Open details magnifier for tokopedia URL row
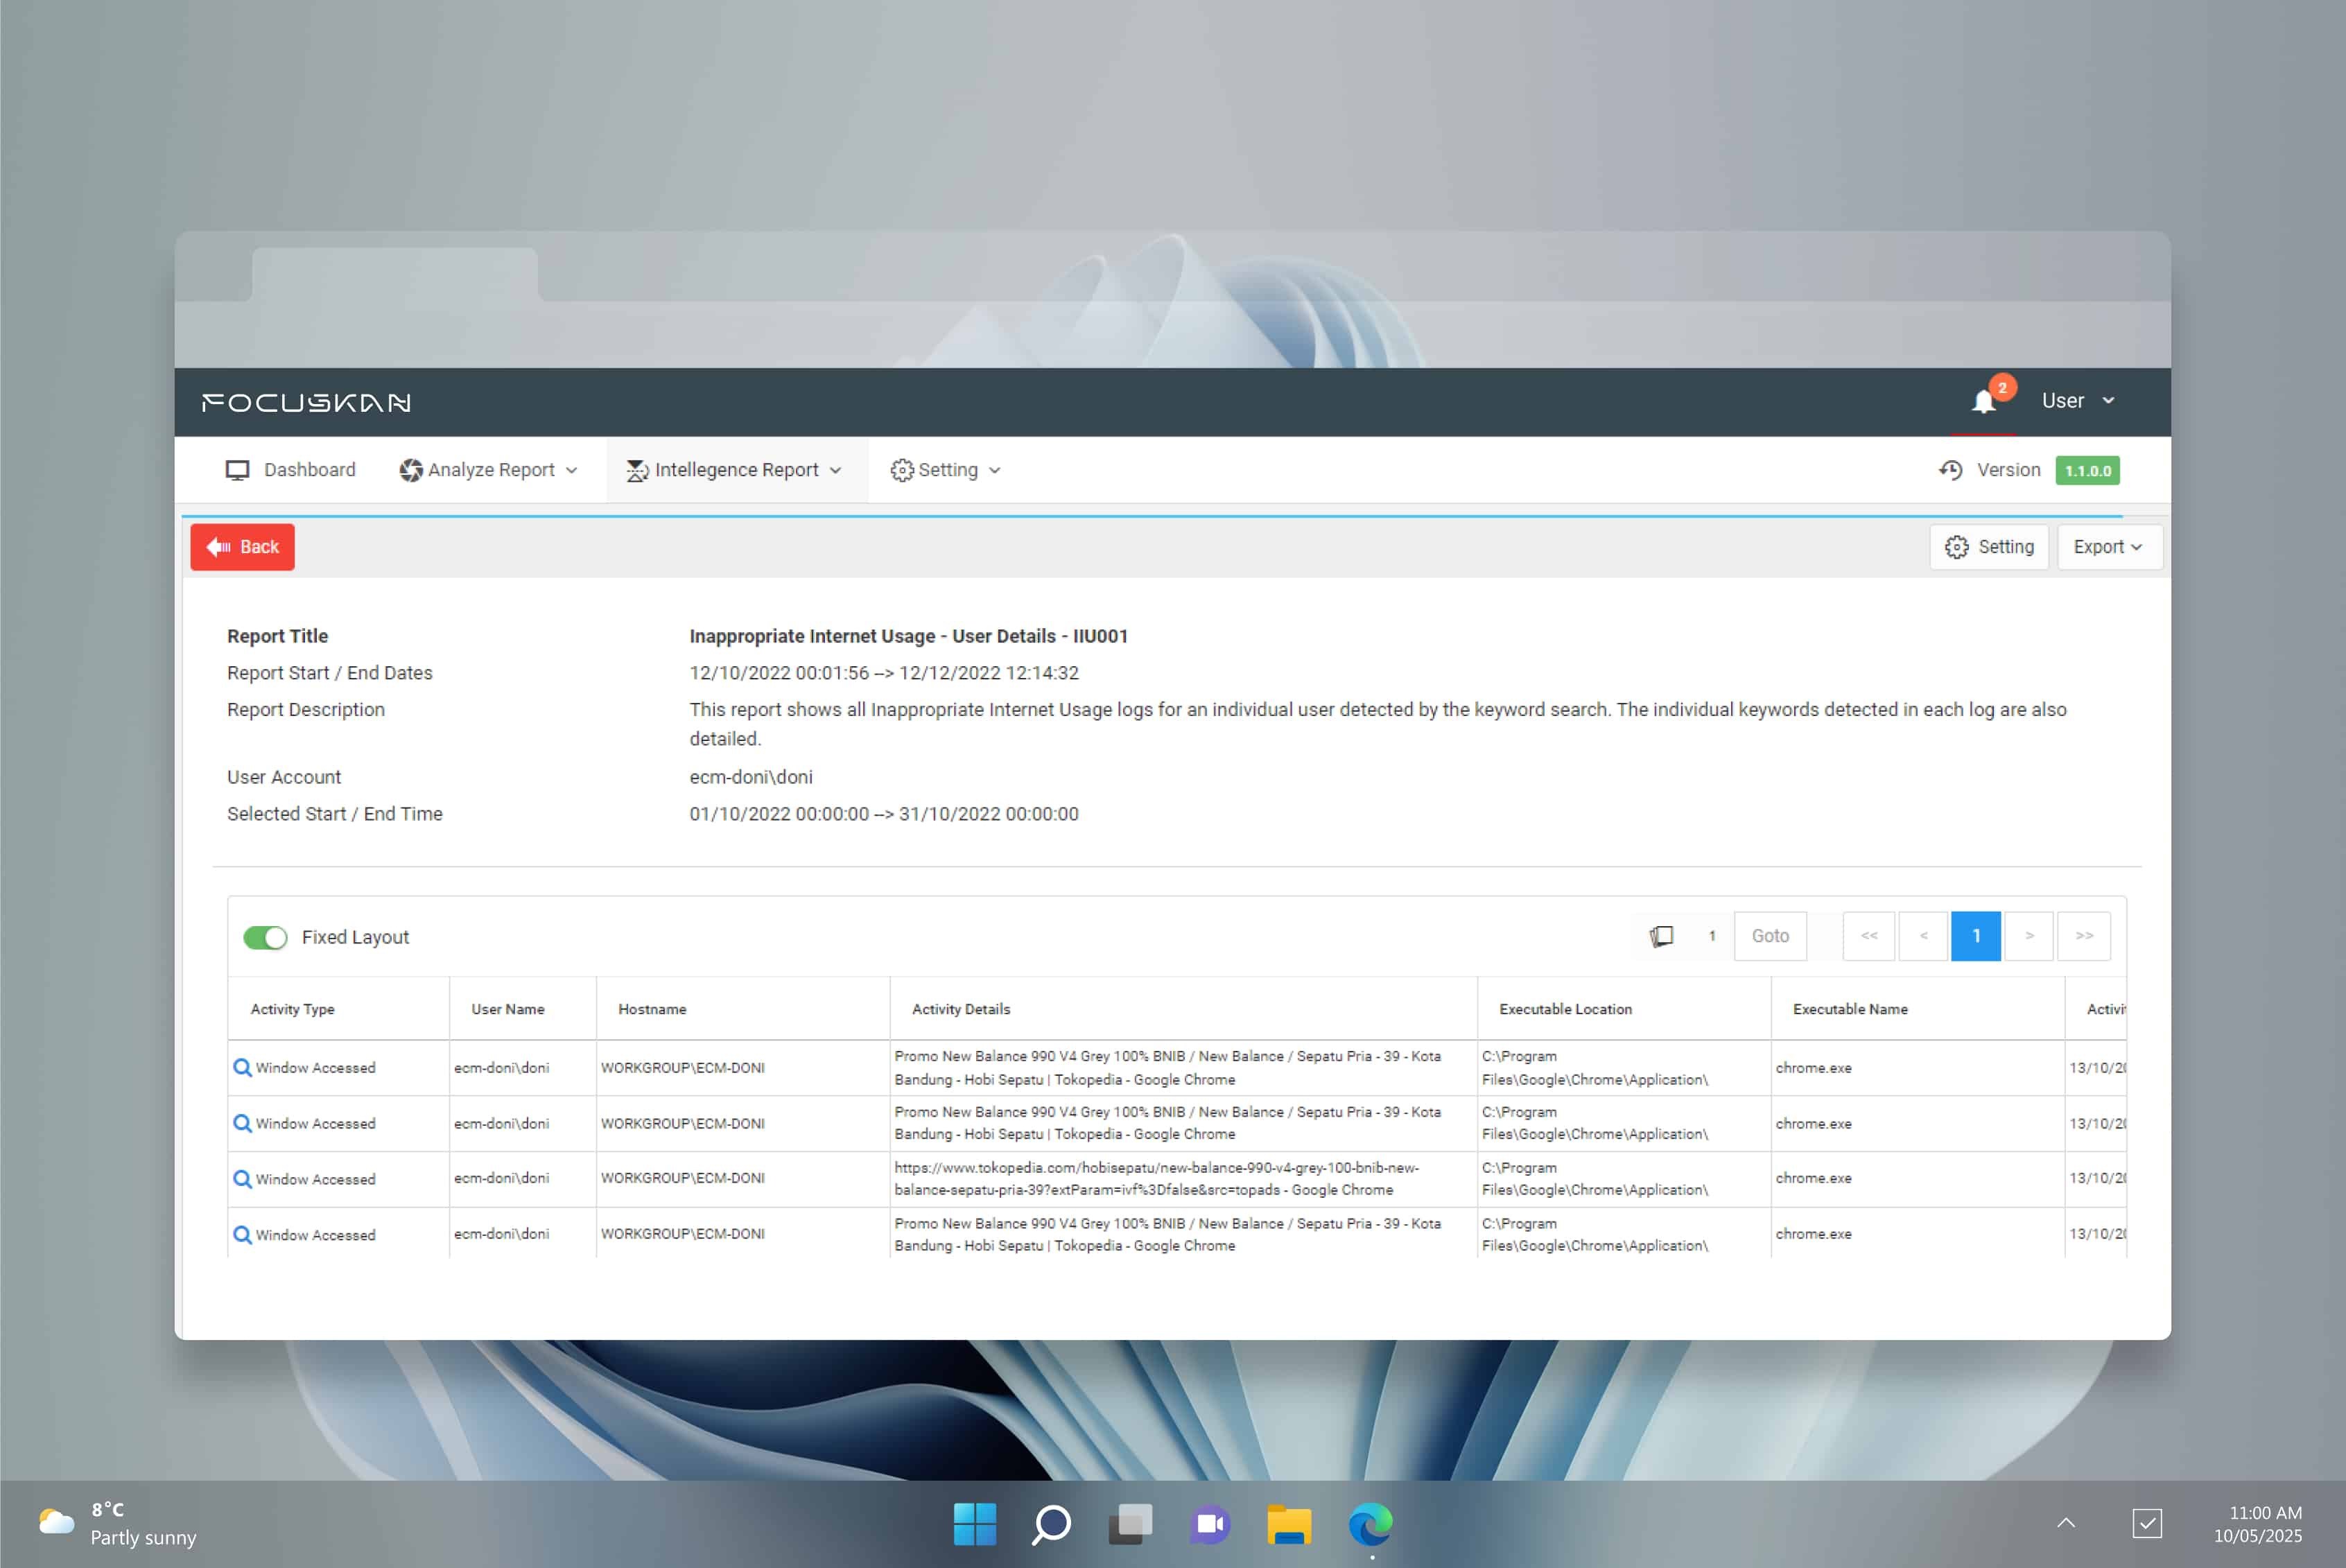 [x=242, y=1179]
